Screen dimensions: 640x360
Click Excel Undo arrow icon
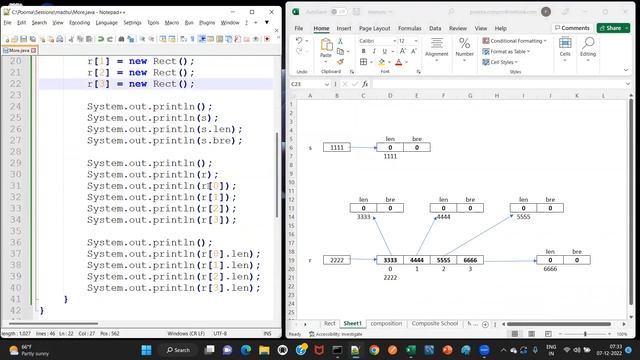pyautogui.click(x=299, y=41)
